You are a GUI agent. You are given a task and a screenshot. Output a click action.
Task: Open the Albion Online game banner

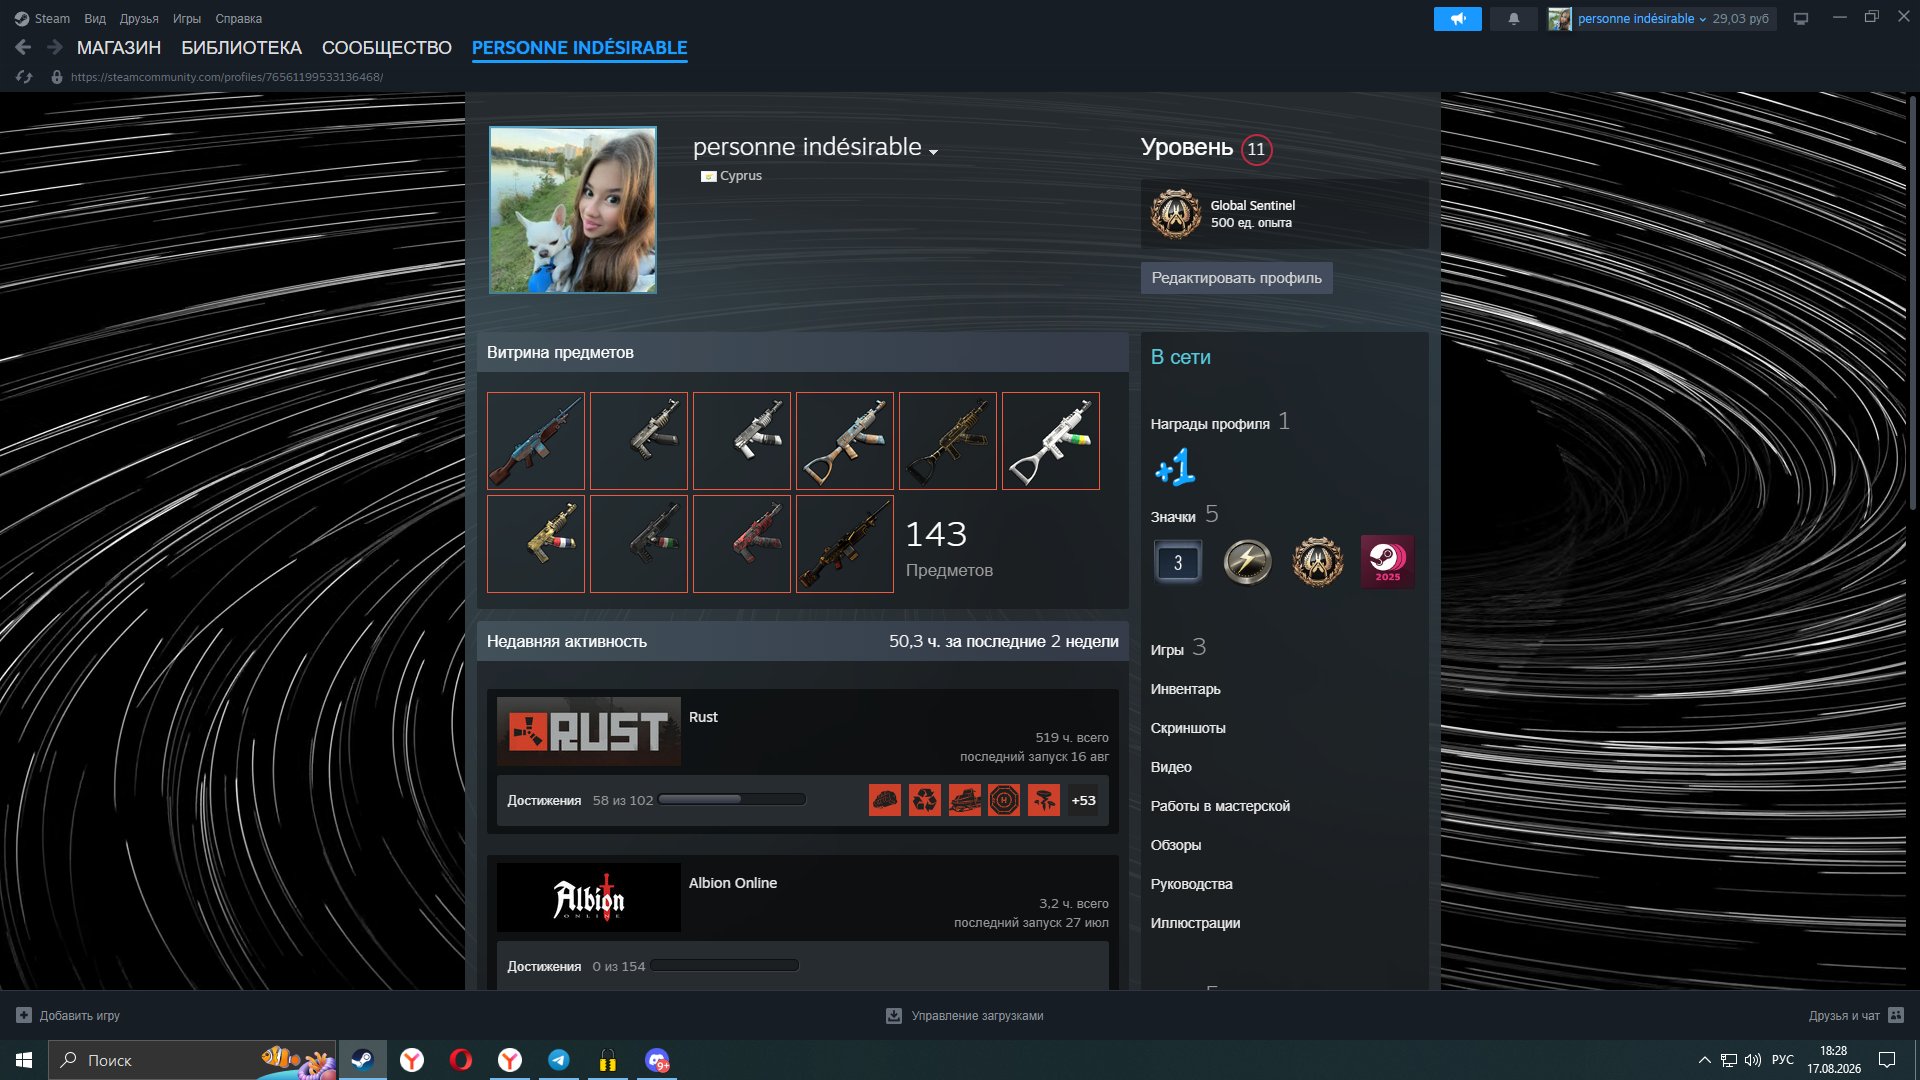(589, 898)
